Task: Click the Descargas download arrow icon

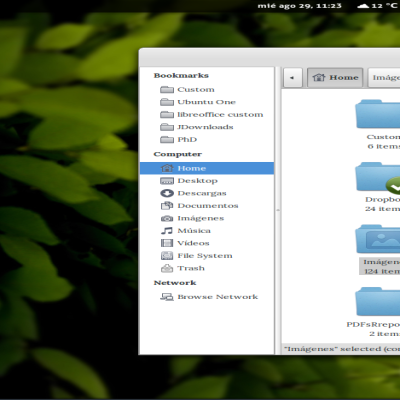Action: pos(167,193)
